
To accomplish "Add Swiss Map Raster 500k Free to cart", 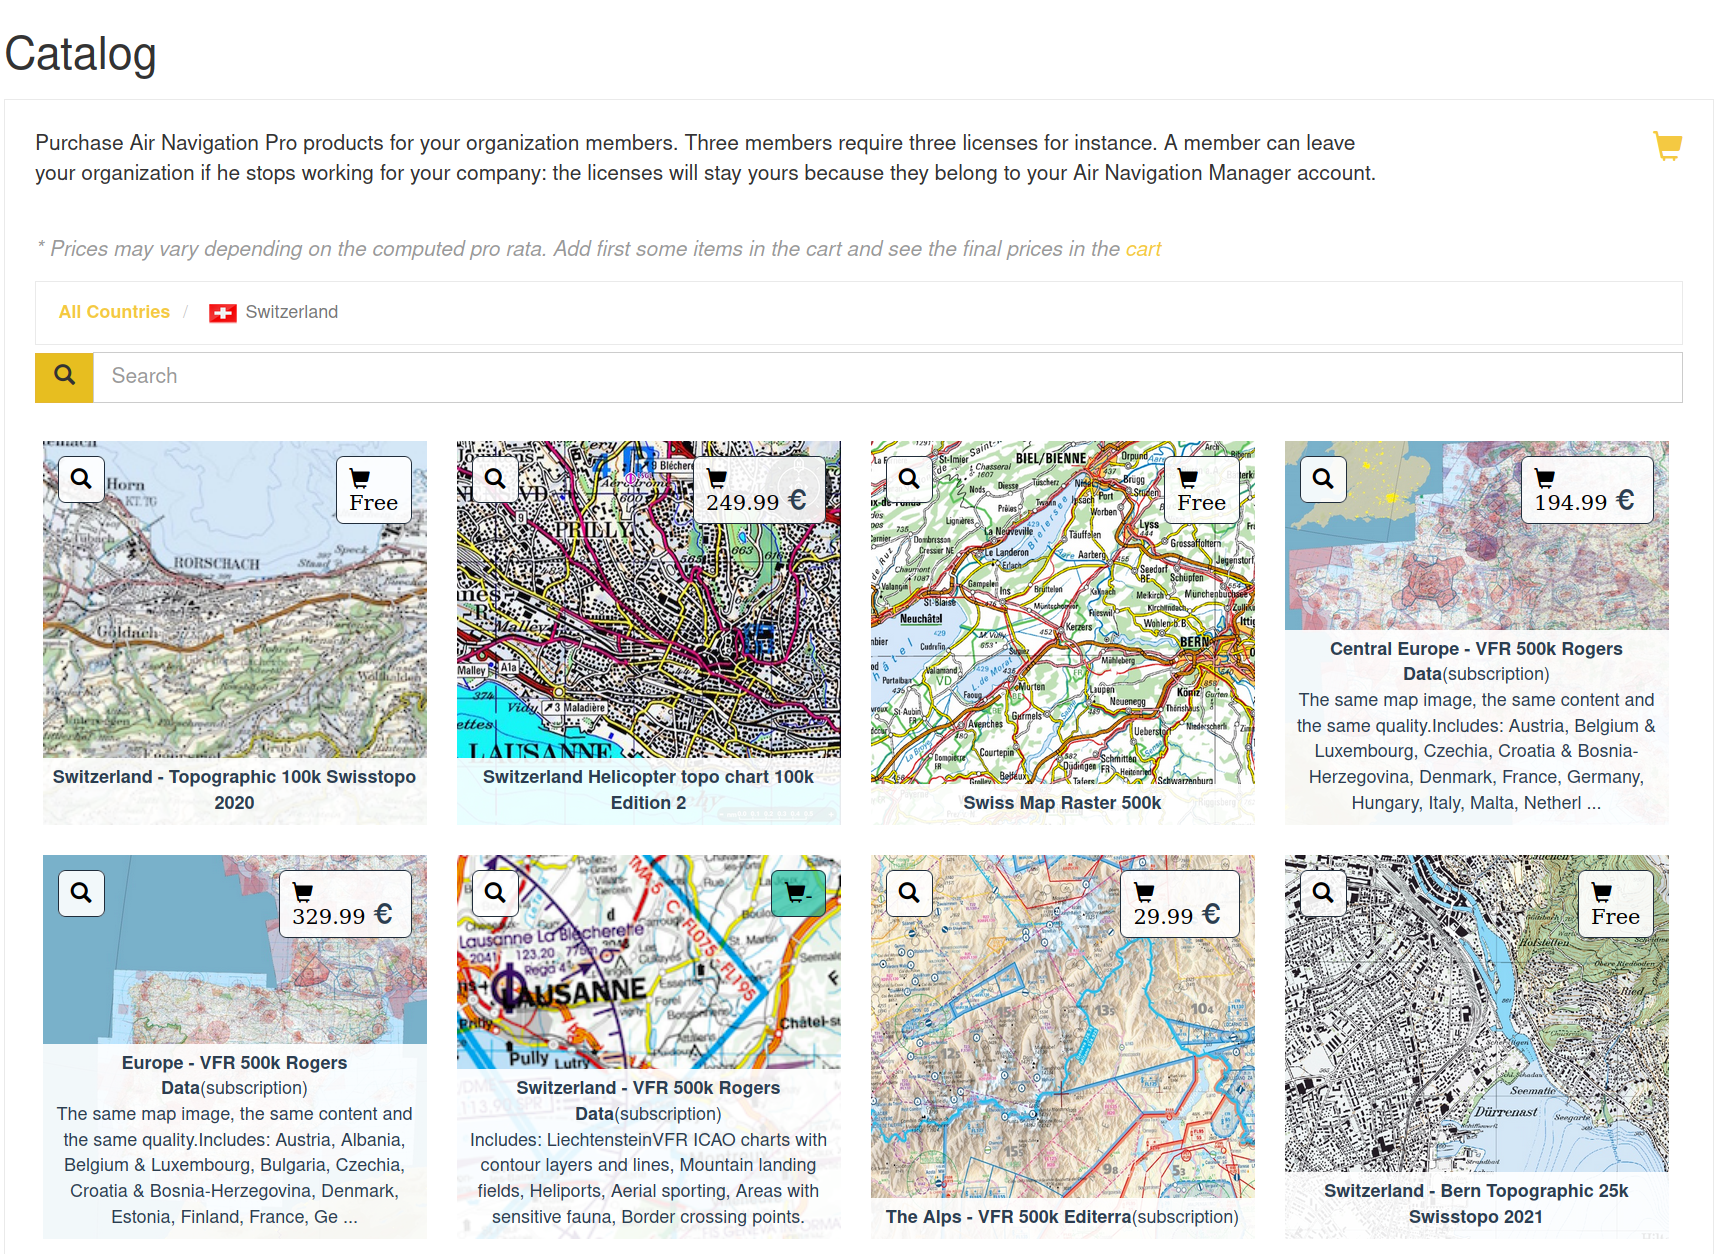I will tap(1202, 490).
